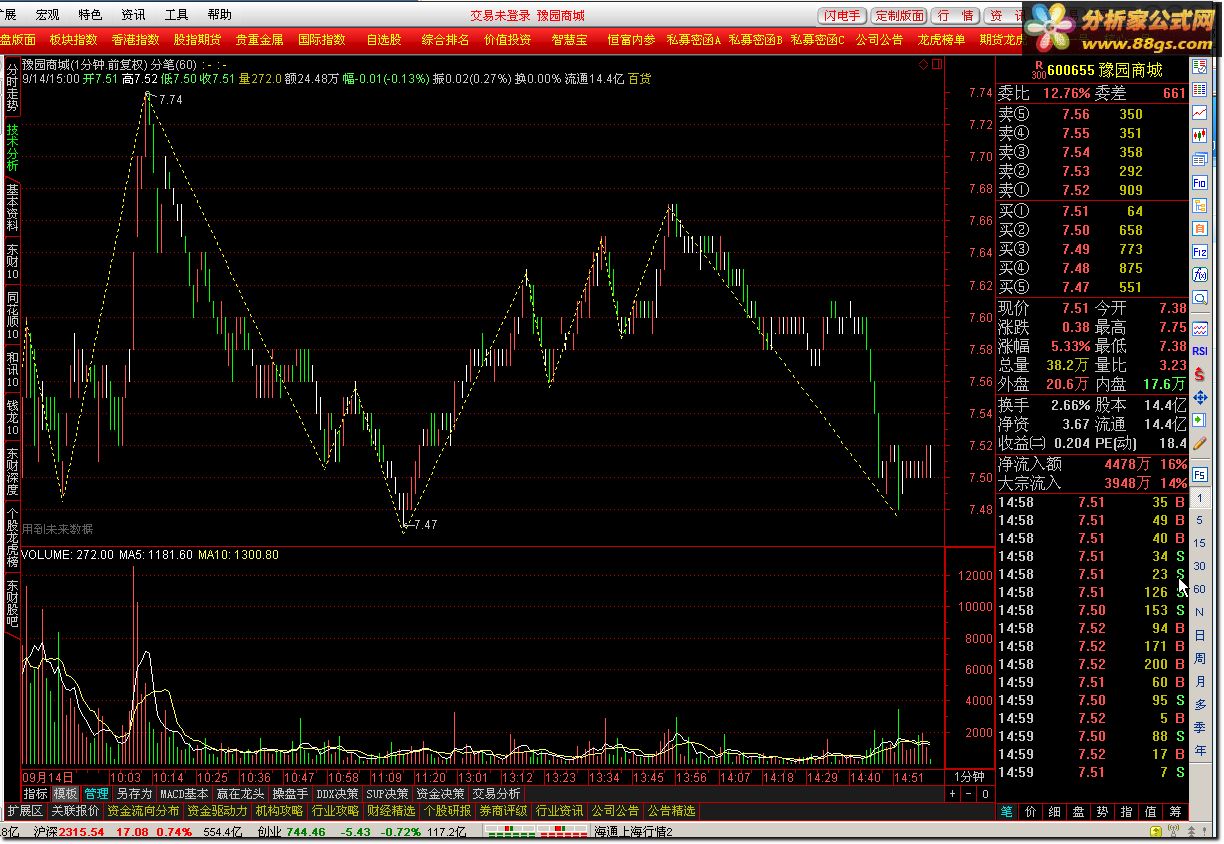Select the 交易分析 template tab

496,794
